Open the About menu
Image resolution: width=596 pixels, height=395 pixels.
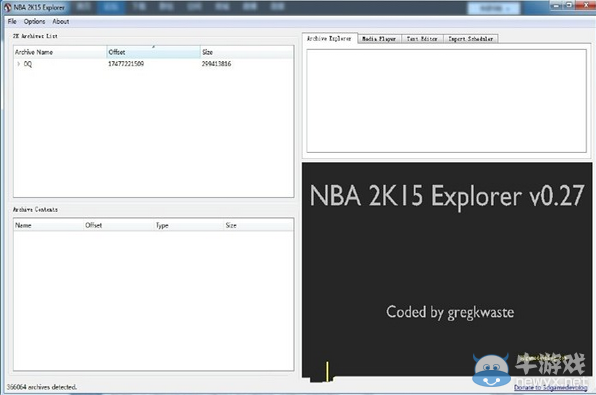click(x=61, y=21)
